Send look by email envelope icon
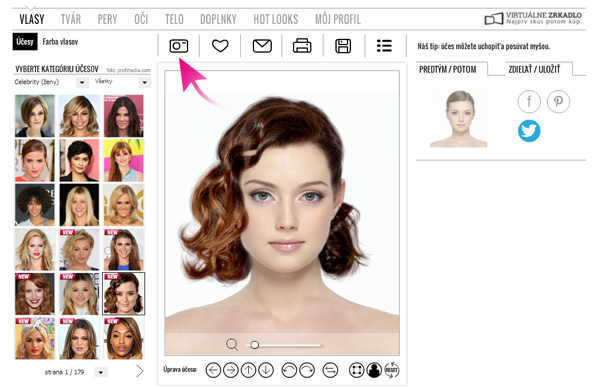 point(262,46)
